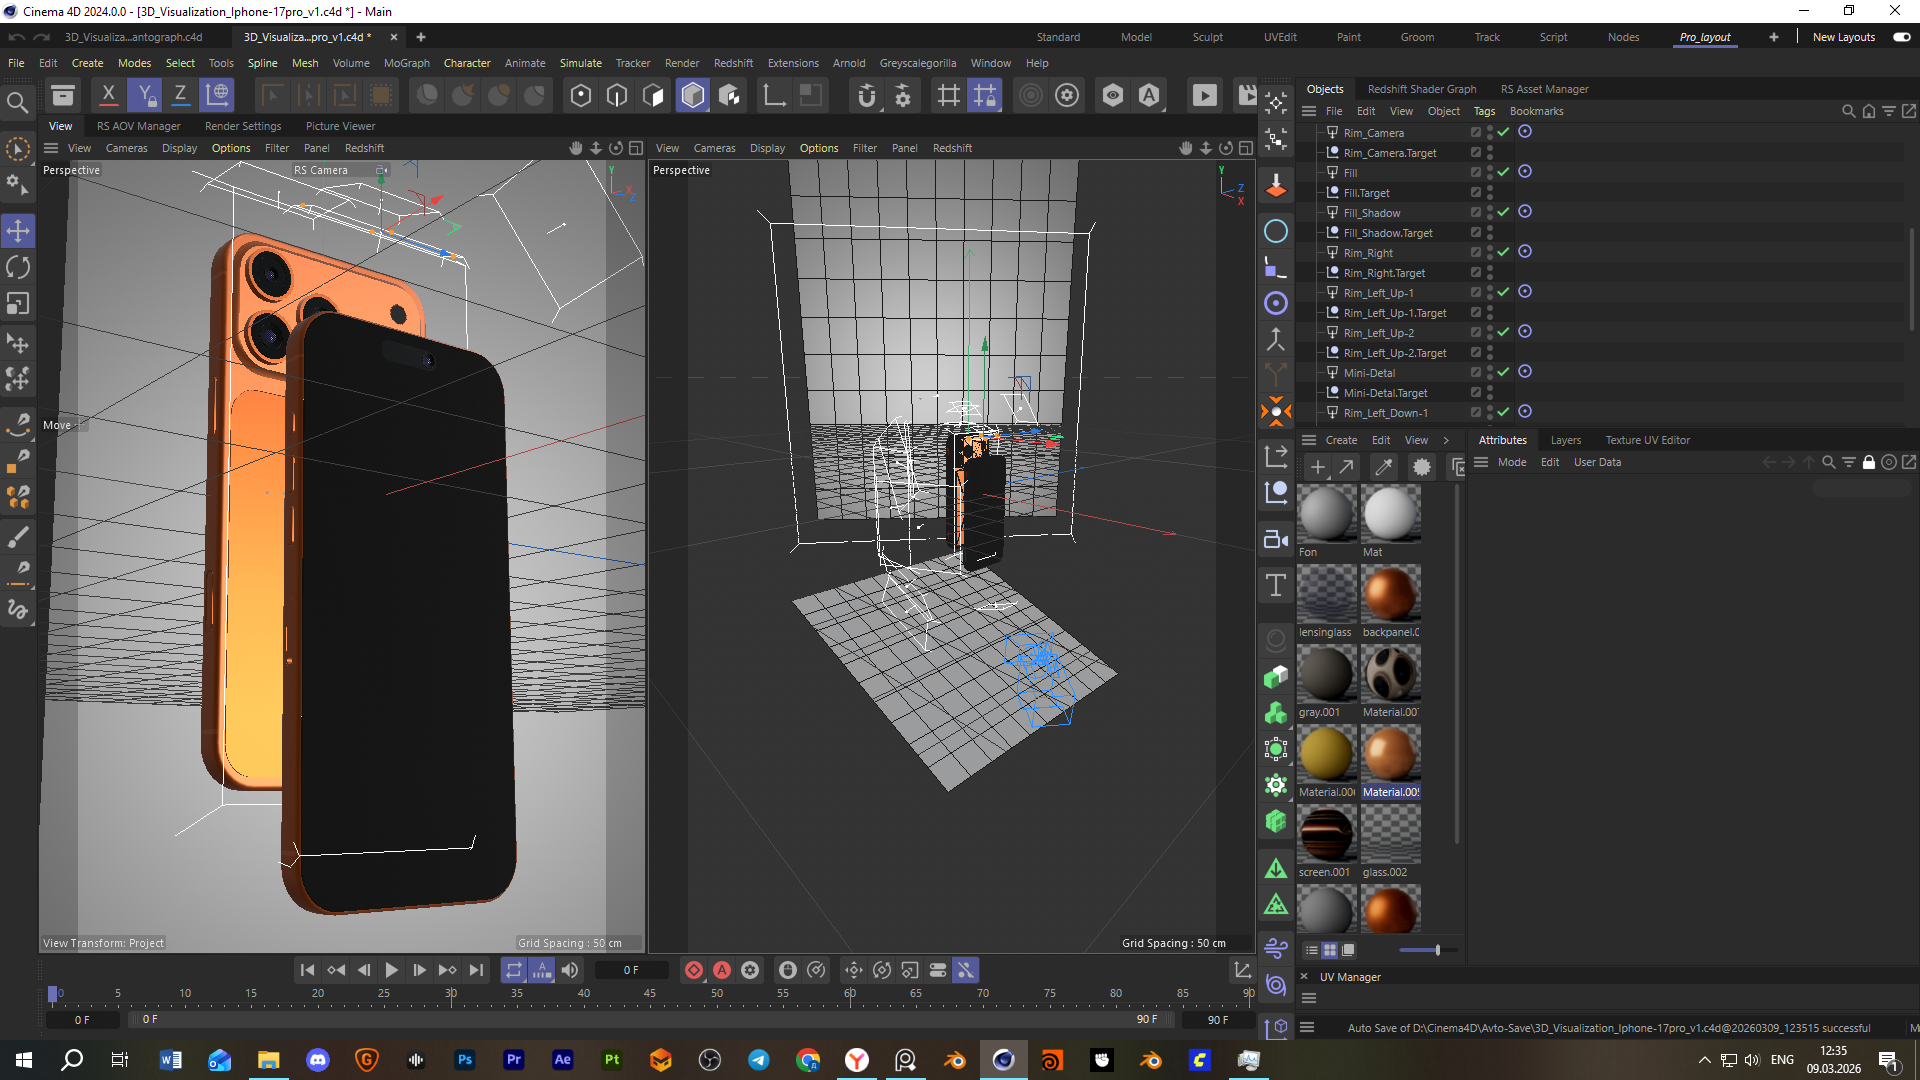Click the Object Manager search icon

coord(1848,111)
